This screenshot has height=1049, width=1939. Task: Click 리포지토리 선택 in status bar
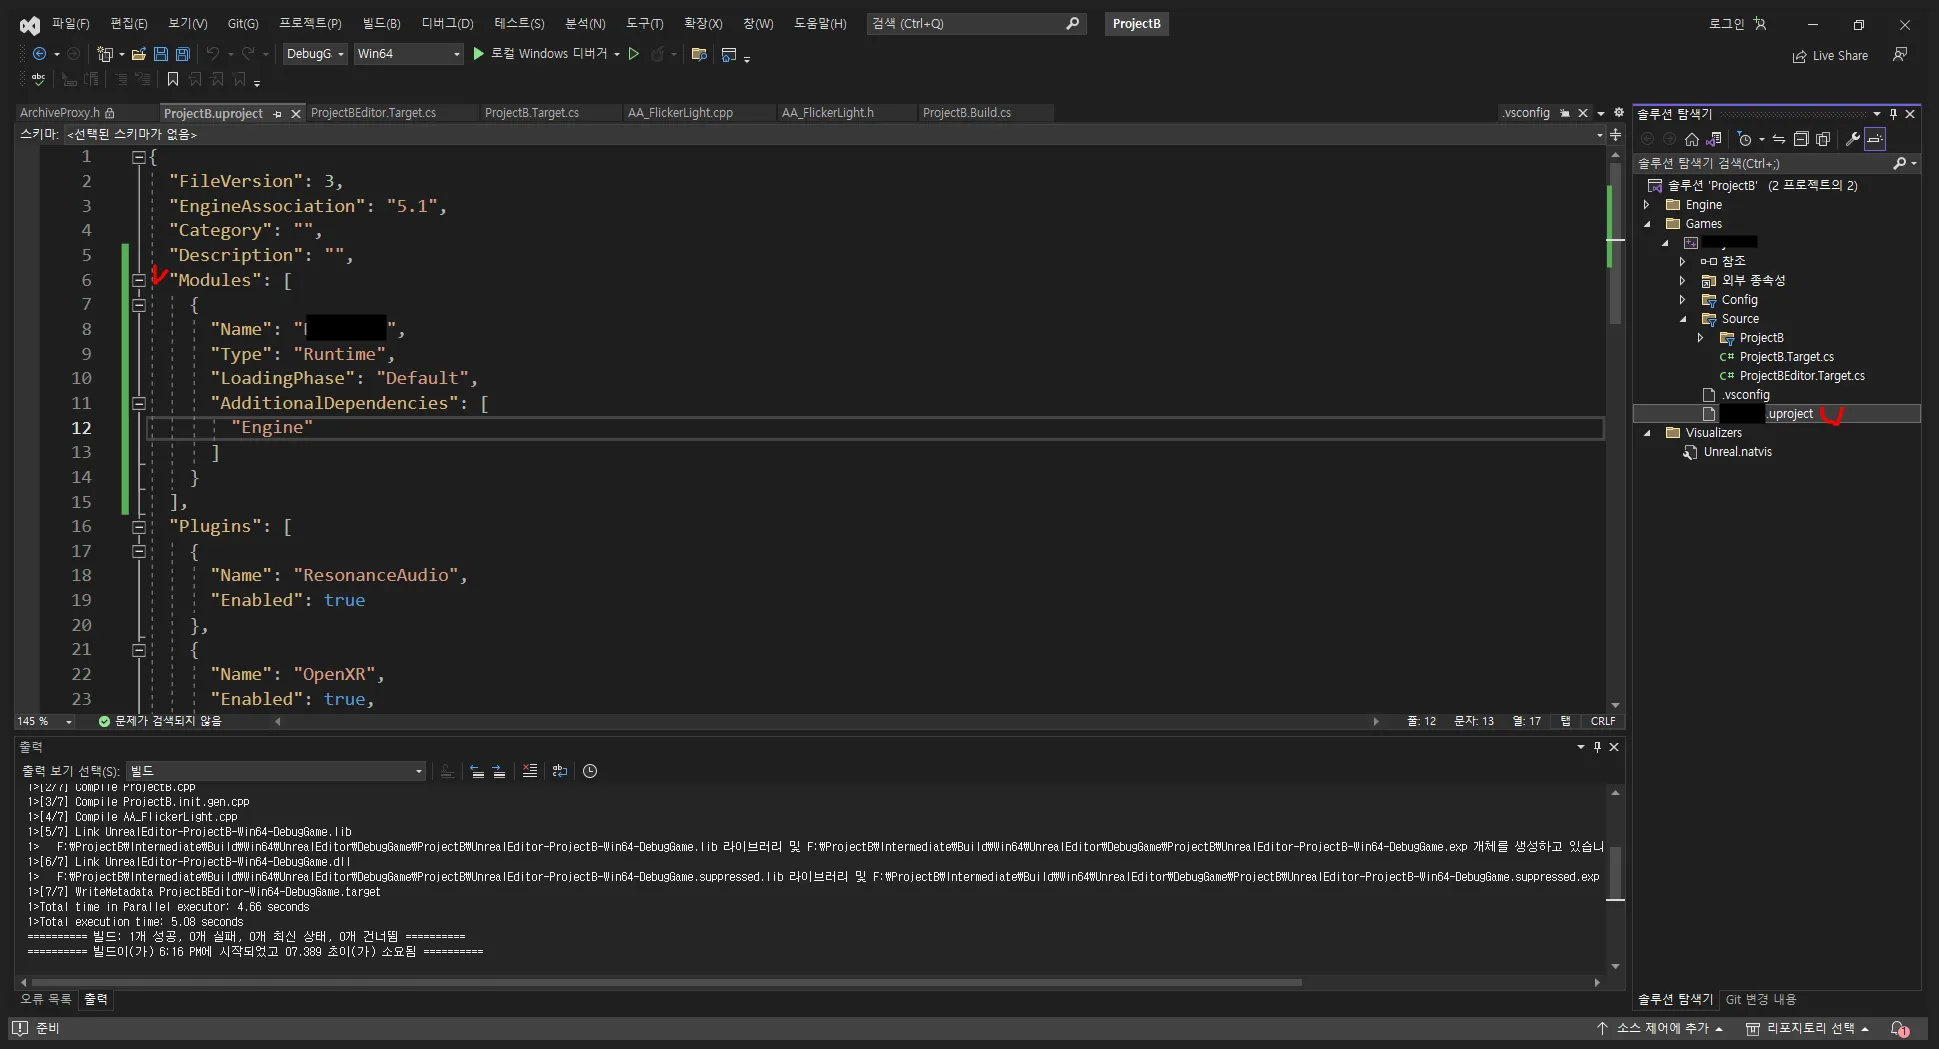1808,1028
